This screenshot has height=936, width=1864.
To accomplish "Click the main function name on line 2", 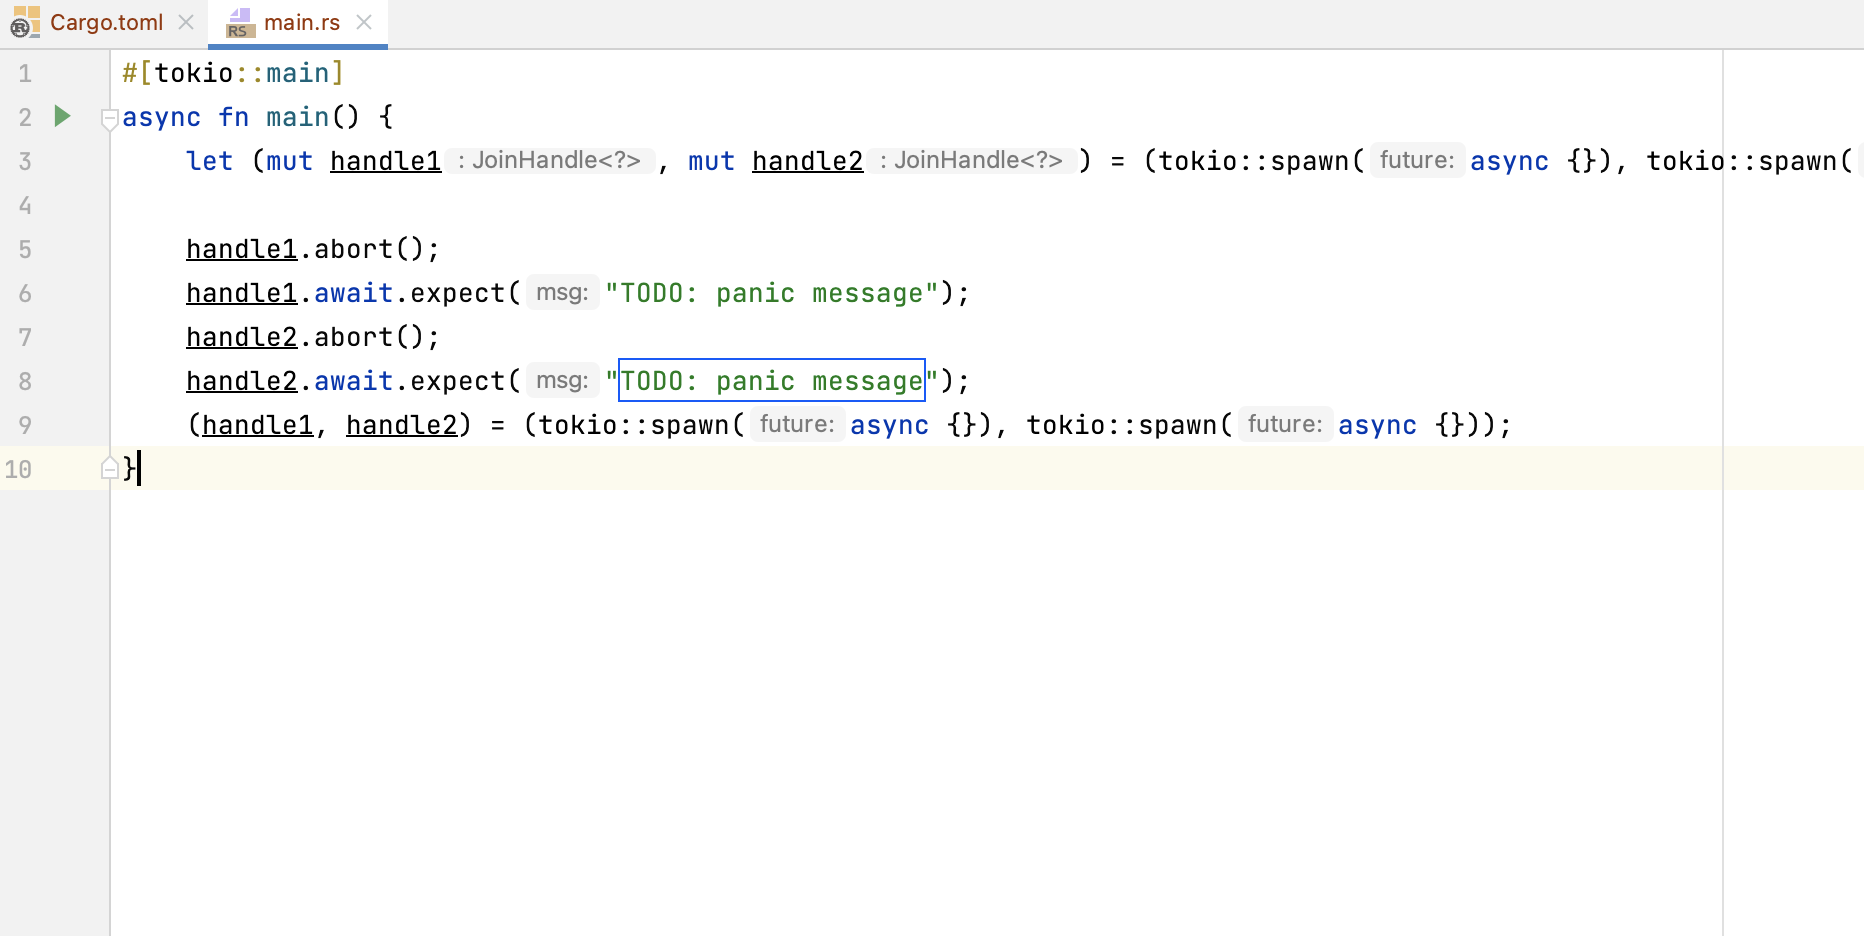I will (298, 117).
